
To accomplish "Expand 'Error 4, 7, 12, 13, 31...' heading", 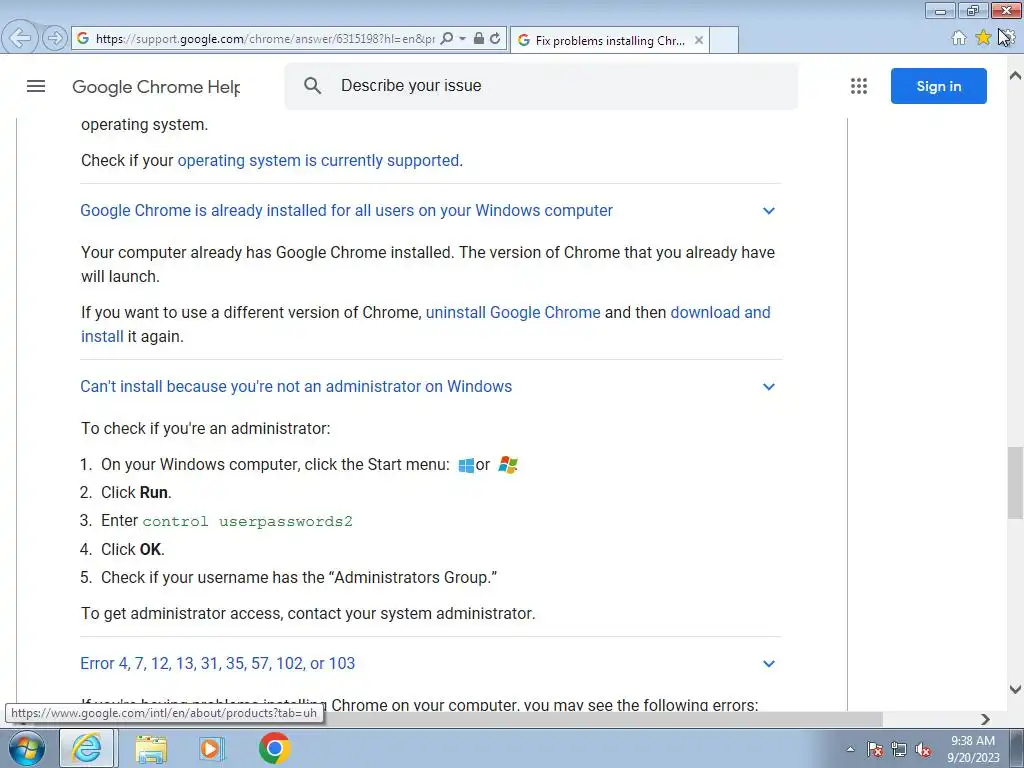I will click(x=217, y=664).
